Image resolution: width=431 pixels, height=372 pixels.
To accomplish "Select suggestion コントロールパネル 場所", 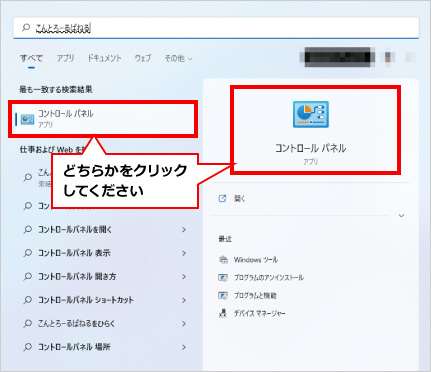I will point(74,347).
